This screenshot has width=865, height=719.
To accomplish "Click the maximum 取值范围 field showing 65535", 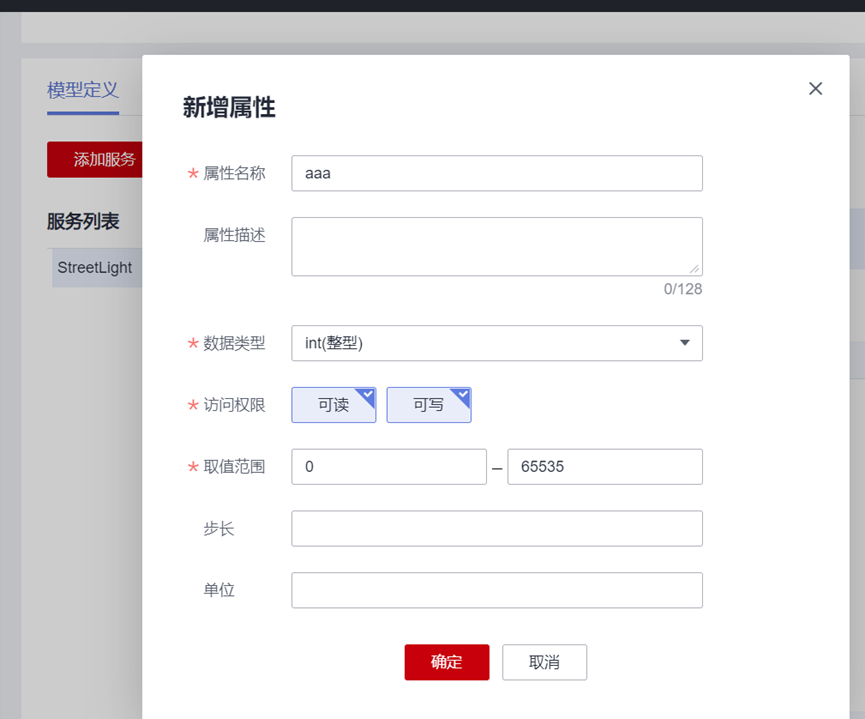I will (604, 467).
